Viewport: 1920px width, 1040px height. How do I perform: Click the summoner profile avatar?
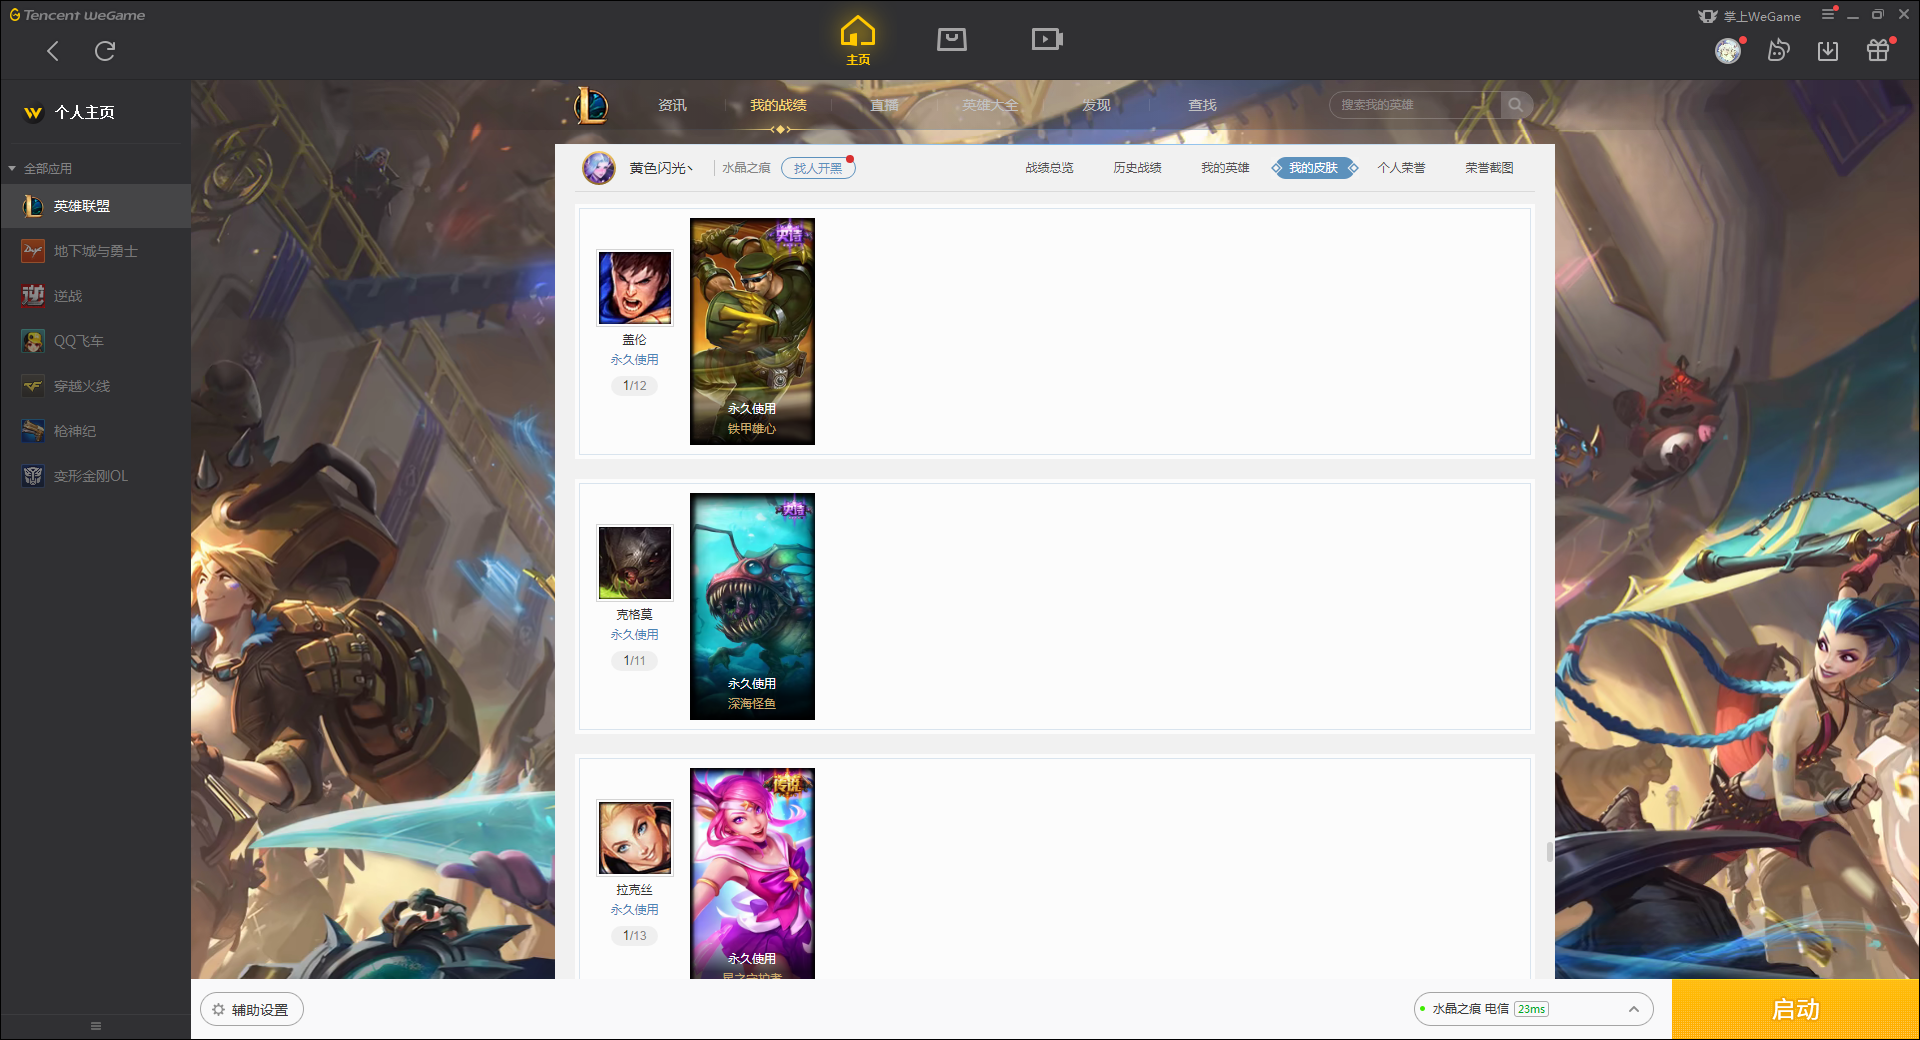tap(599, 168)
